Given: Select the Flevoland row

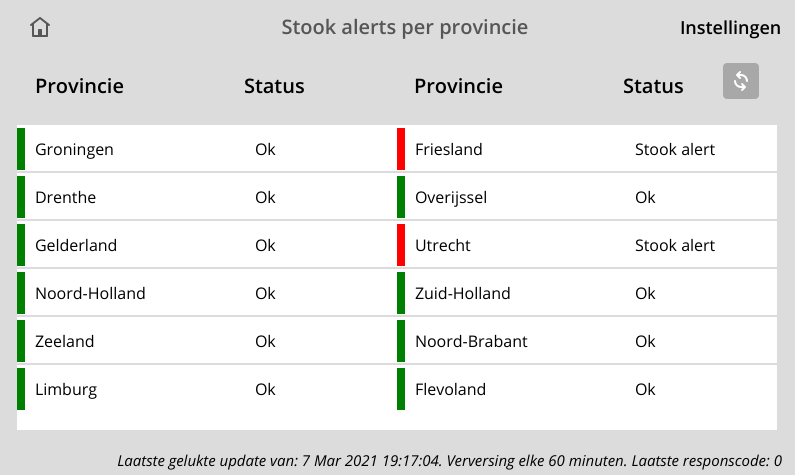Looking at the screenshot, I should [x=587, y=389].
